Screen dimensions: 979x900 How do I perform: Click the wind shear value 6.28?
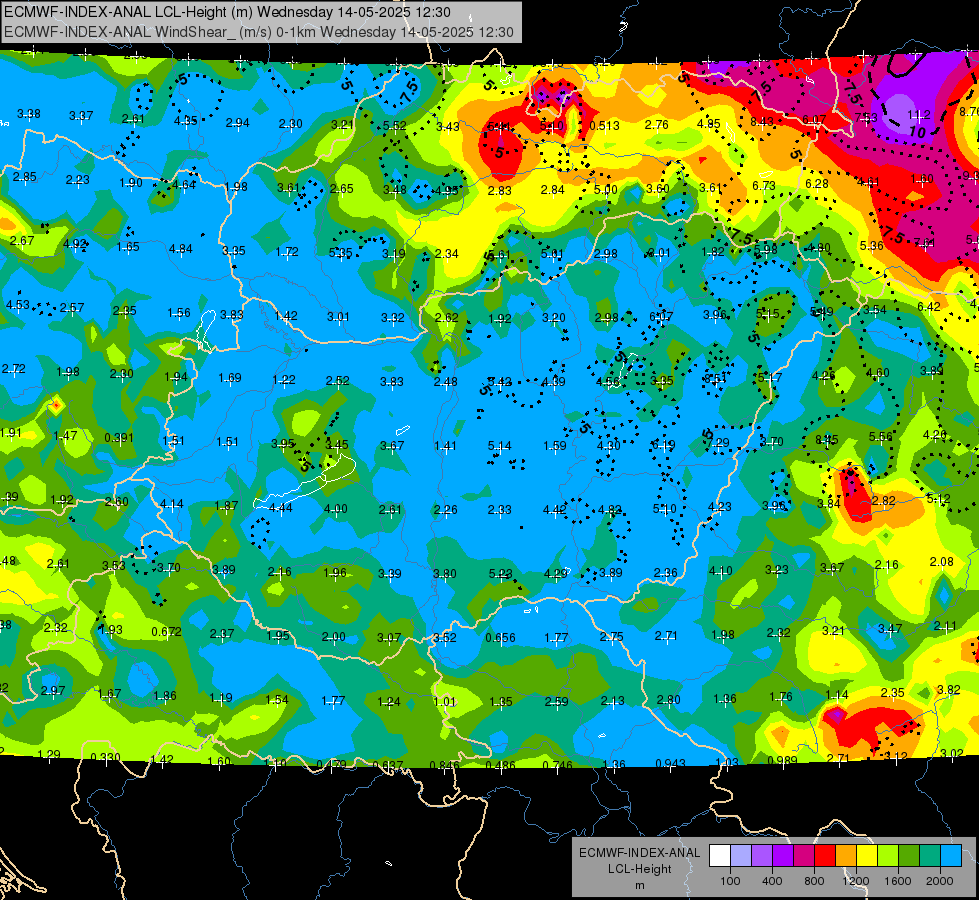[x=817, y=184]
